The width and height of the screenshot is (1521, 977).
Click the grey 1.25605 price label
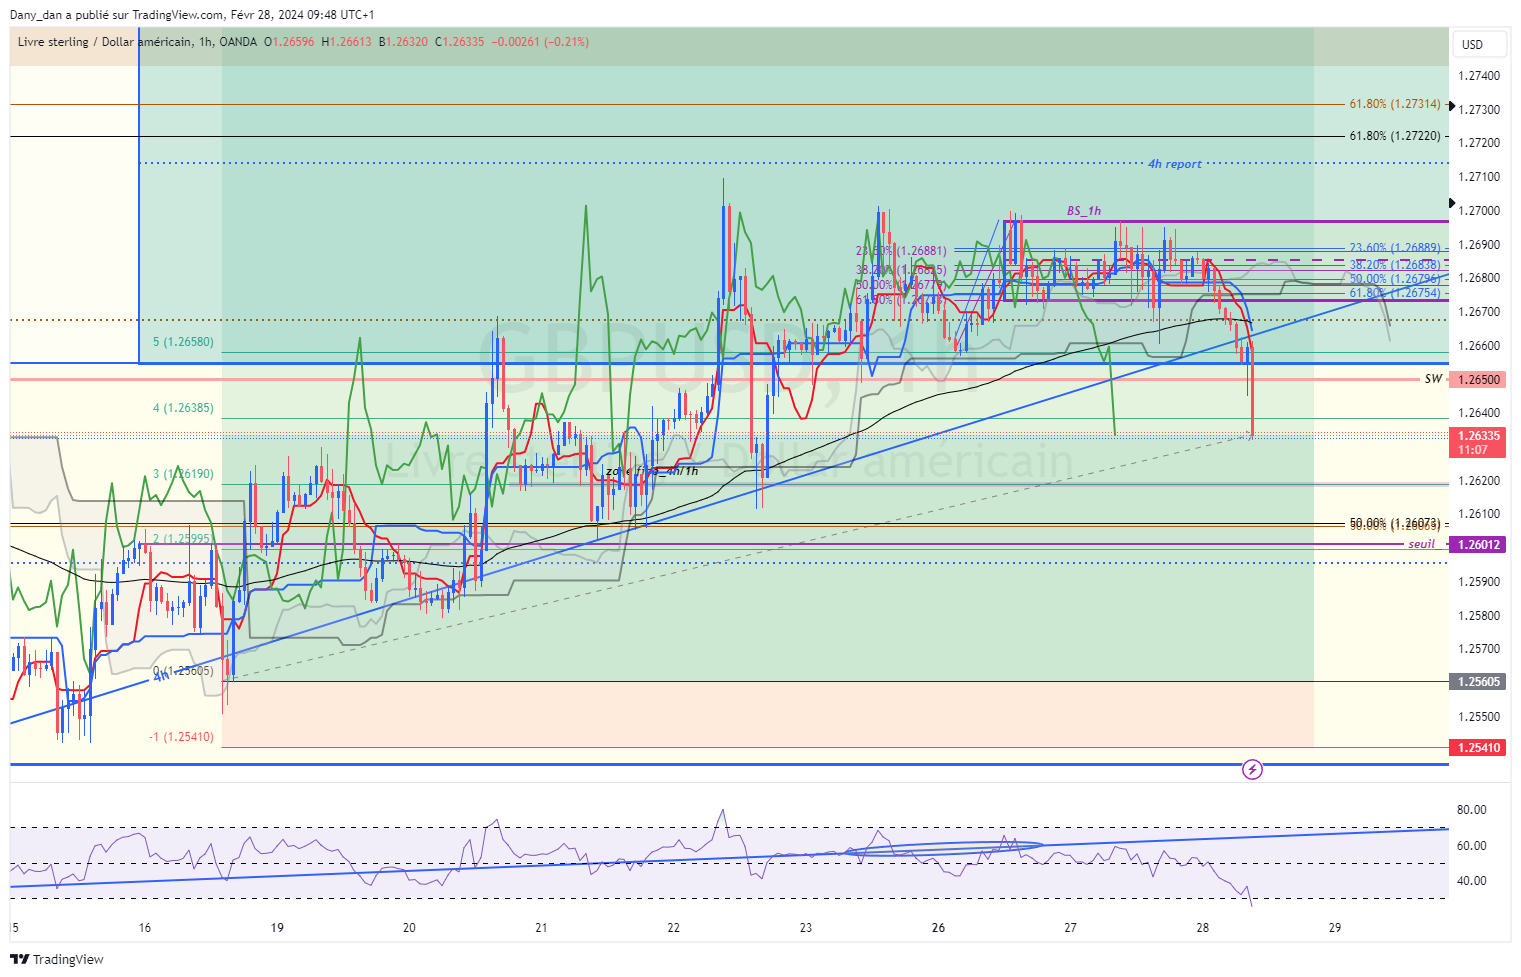(1479, 682)
